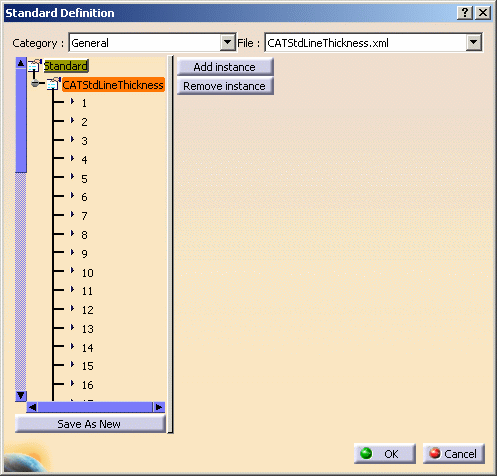Image resolution: width=497 pixels, height=476 pixels.
Task: Expand line thickness item 8
Action: click(72, 233)
